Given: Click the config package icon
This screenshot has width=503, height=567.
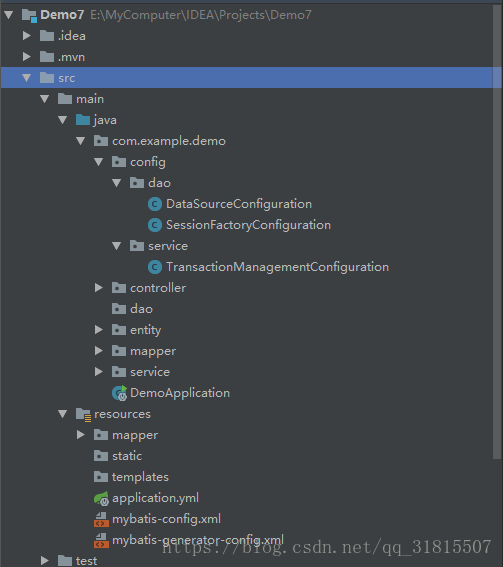Looking at the screenshot, I should point(119,162).
